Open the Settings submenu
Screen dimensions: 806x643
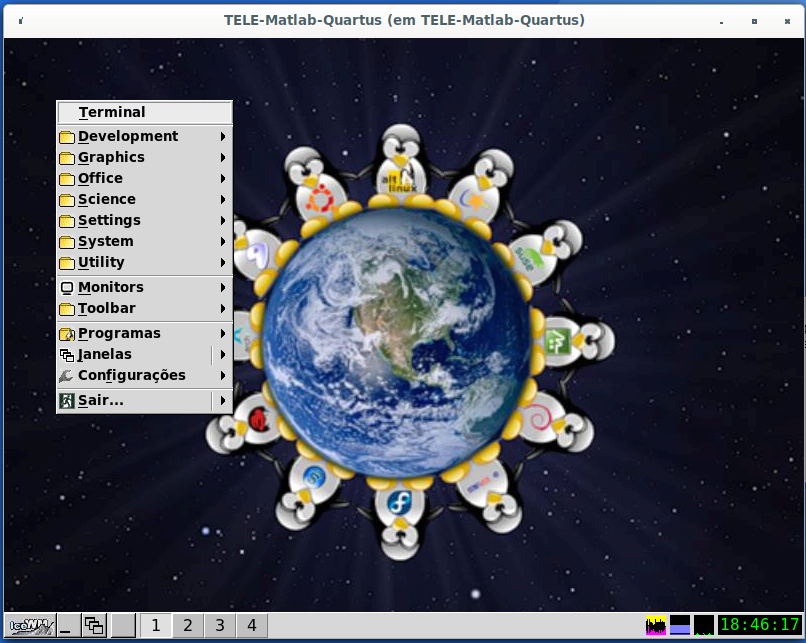144,221
